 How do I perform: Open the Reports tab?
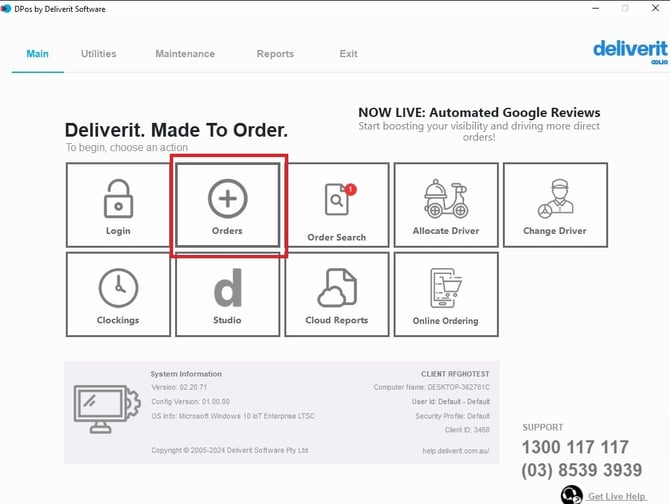[x=275, y=54]
